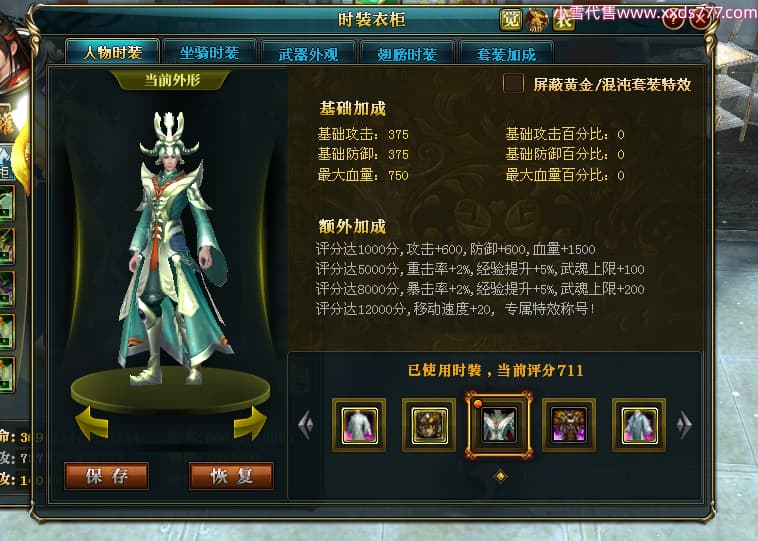Viewport: 758px width, 541px height.
Task: Open the 套装加成 tab
Action: pyautogui.click(x=506, y=53)
